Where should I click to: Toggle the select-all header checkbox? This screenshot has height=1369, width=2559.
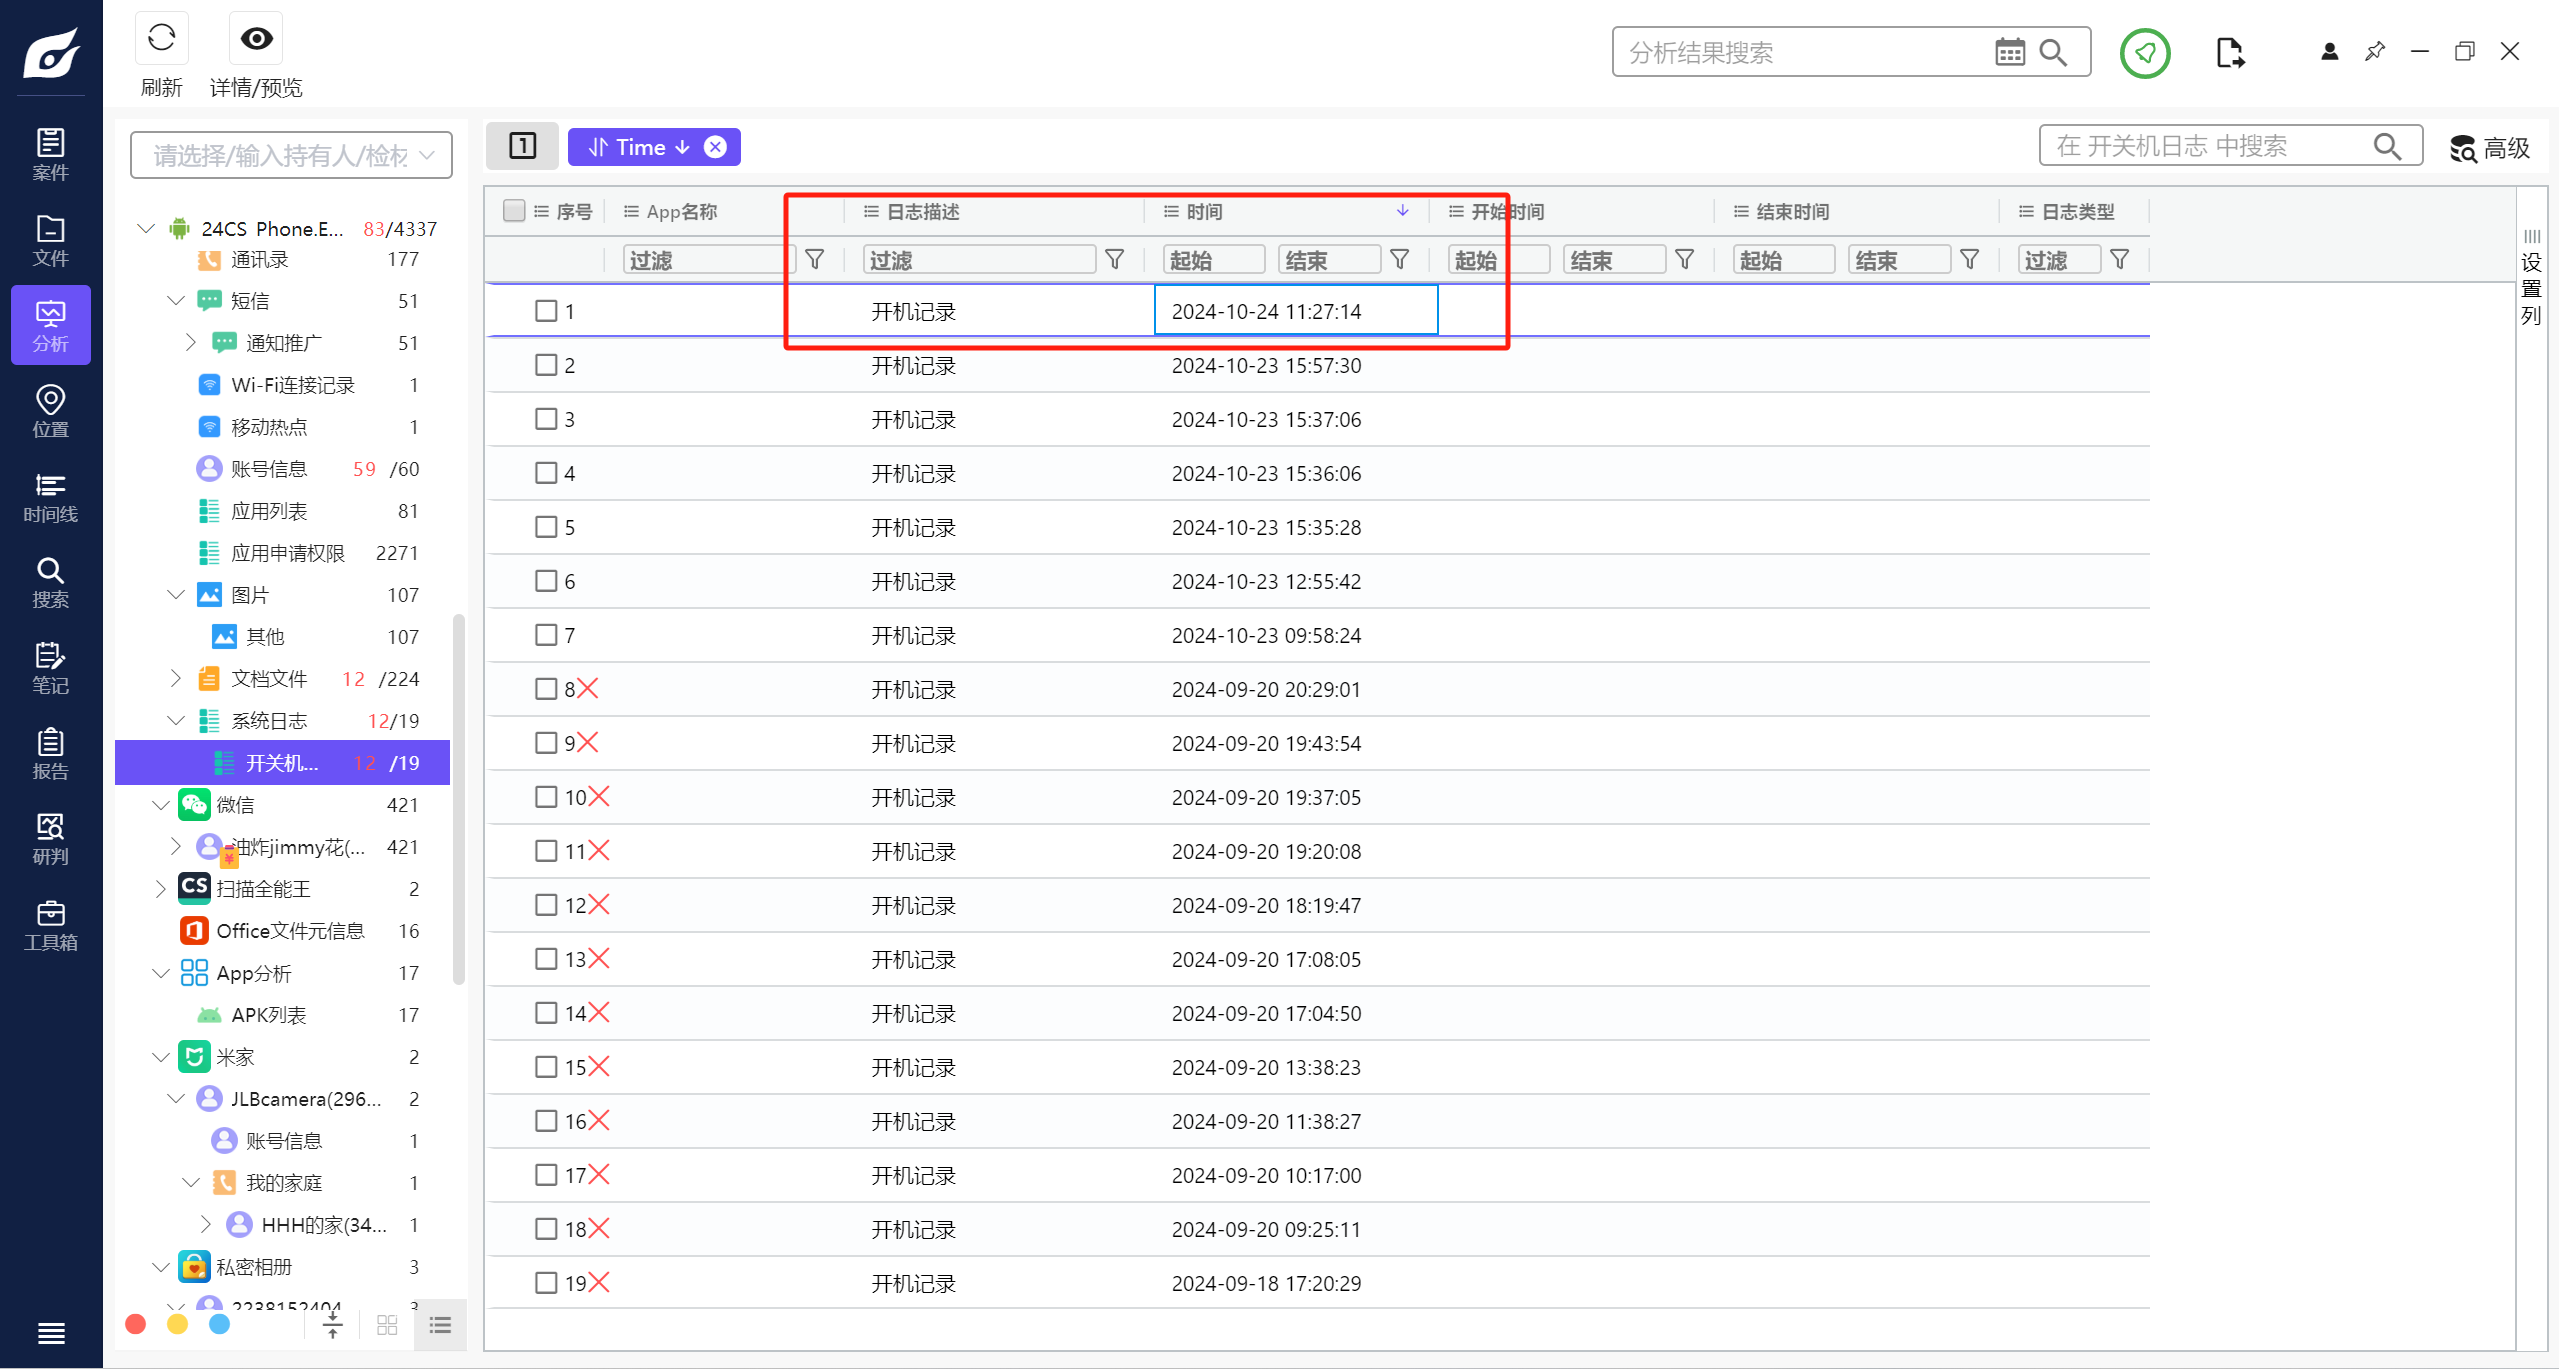pyautogui.click(x=514, y=211)
